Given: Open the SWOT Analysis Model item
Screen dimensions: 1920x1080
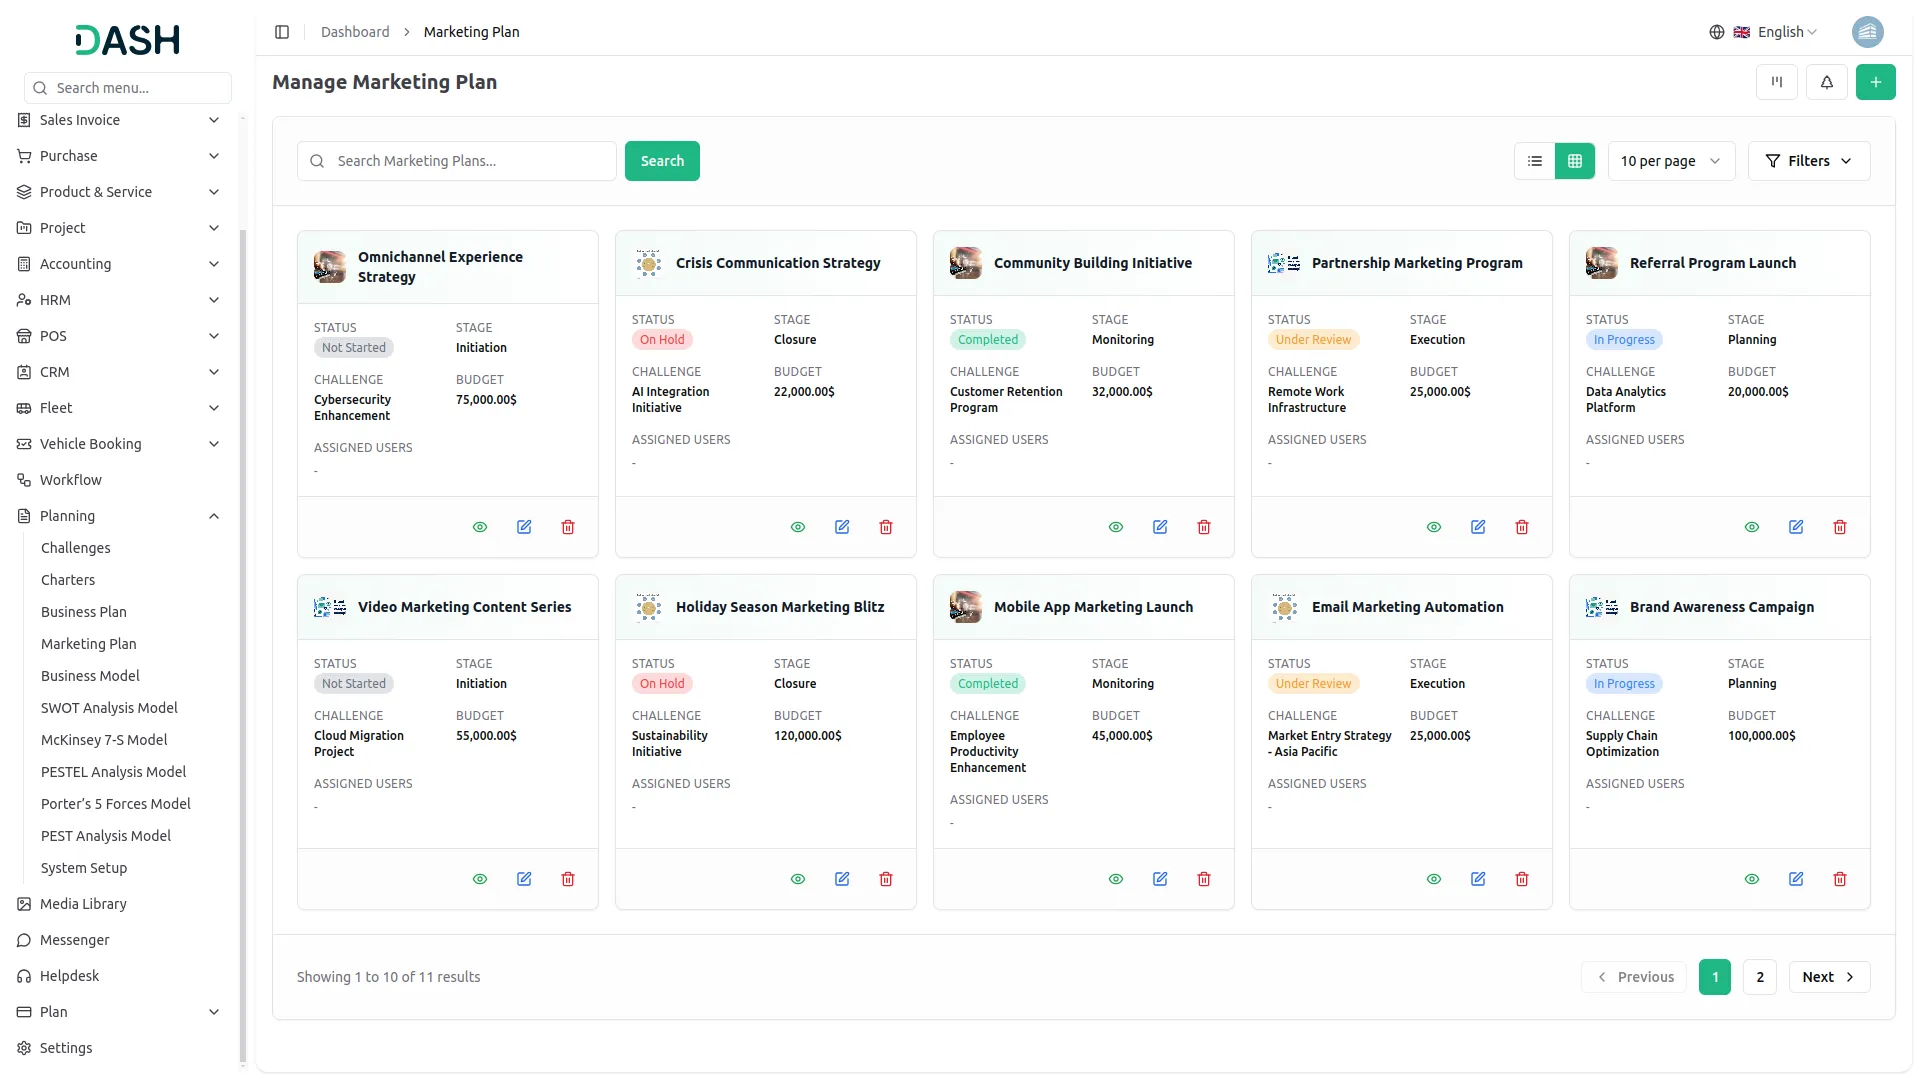Looking at the screenshot, I should pyautogui.click(x=109, y=708).
